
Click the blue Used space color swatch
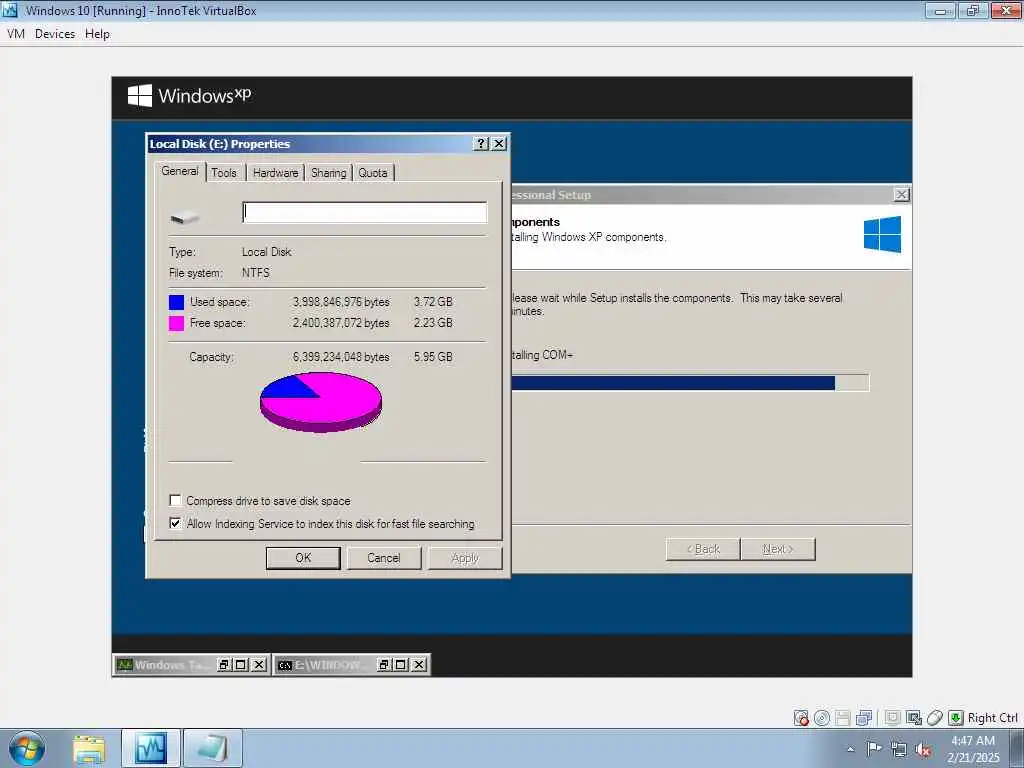176,302
